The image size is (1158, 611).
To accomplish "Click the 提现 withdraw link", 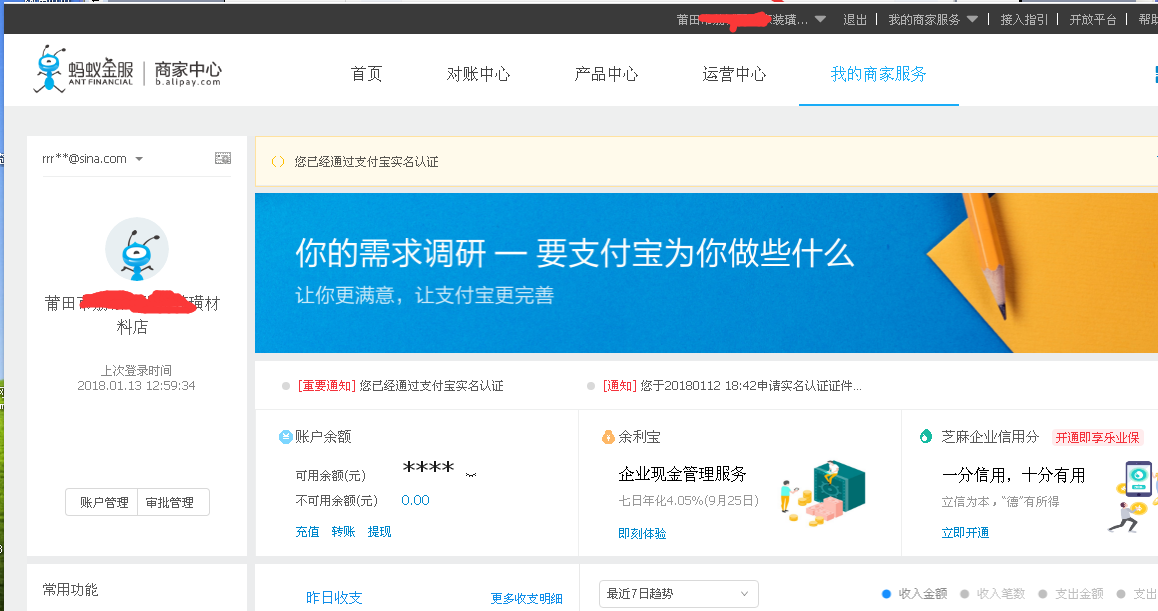I will 379,532.
